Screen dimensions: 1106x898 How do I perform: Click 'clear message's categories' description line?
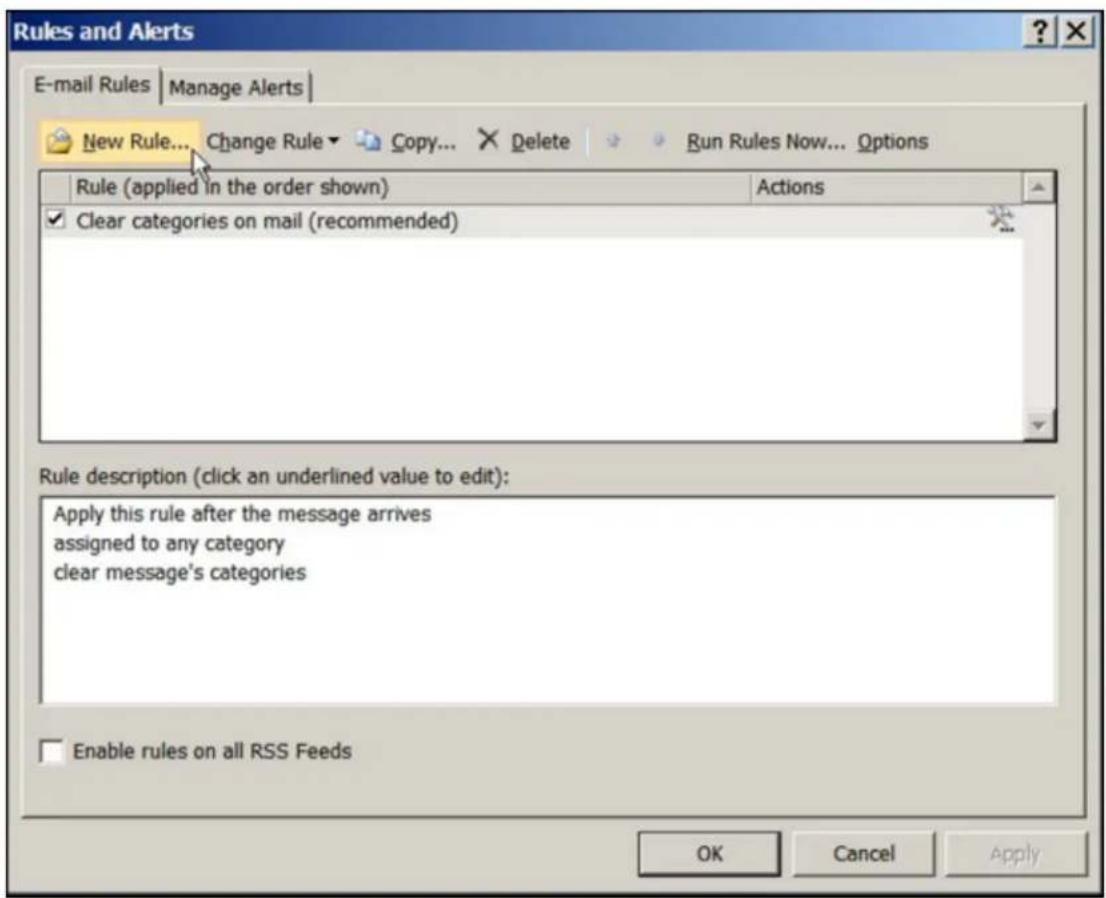180,572
